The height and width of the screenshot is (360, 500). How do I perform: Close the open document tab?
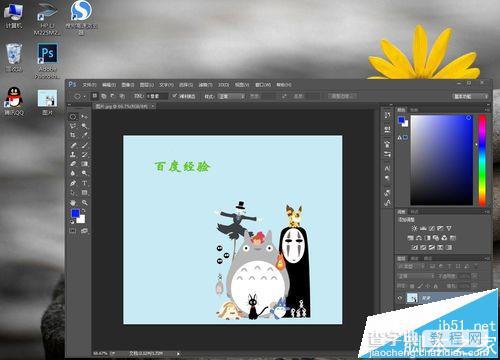[x=153, y=106]
